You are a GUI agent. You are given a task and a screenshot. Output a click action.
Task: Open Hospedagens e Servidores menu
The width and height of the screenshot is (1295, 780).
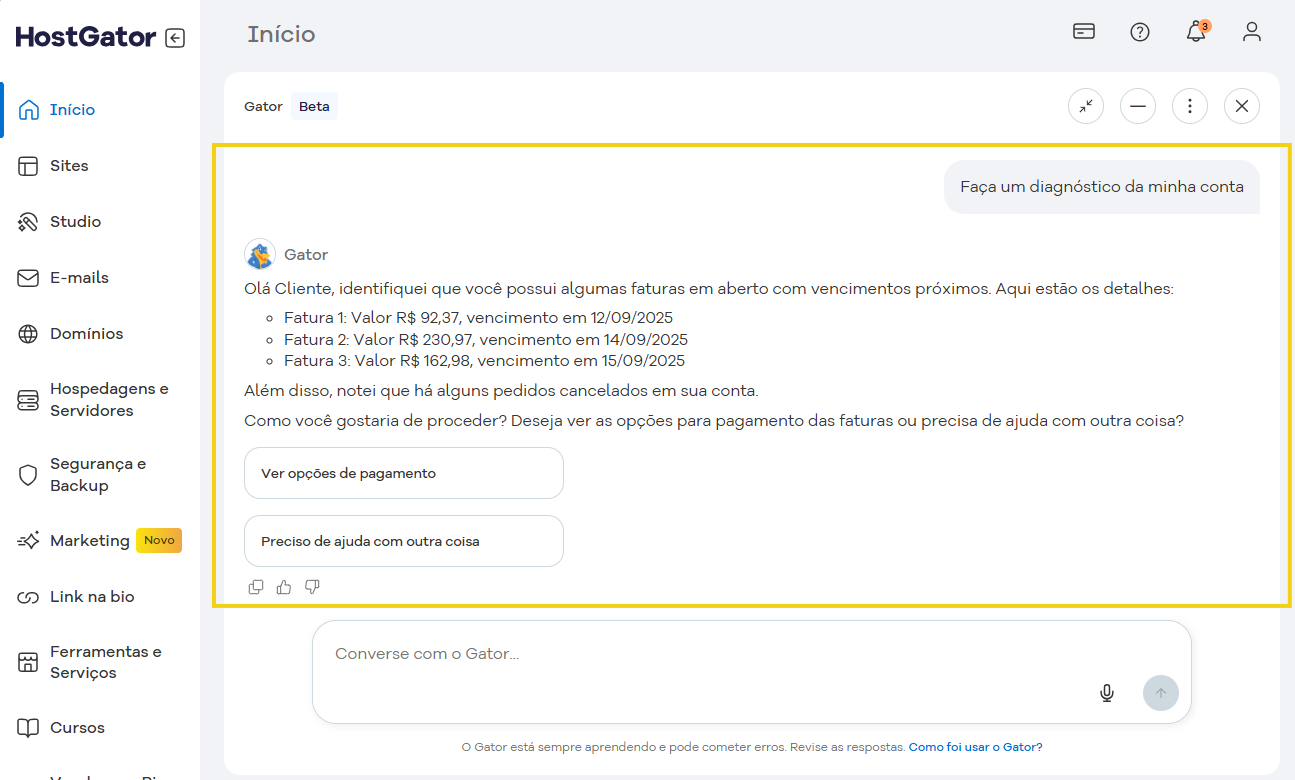[x=108, y=400]
